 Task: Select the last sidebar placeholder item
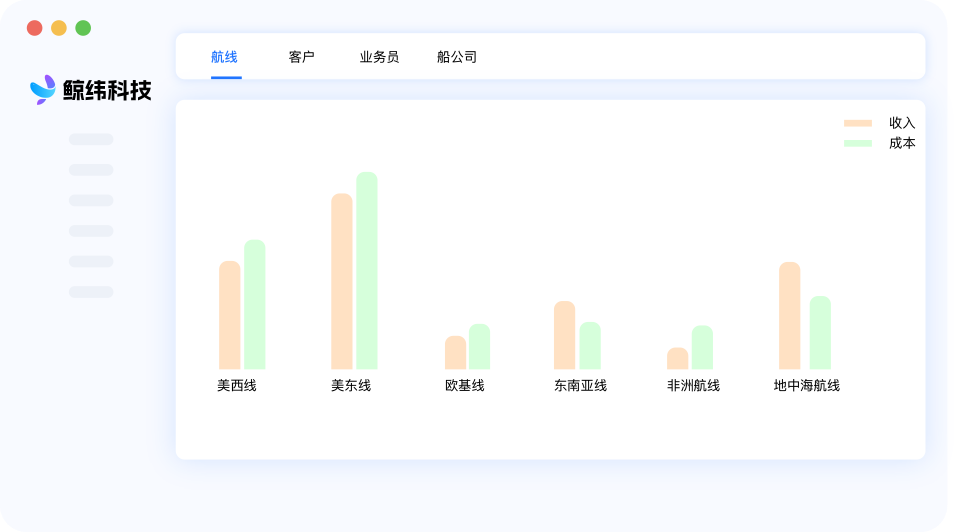pyautogui.click(x=91, y=292)
